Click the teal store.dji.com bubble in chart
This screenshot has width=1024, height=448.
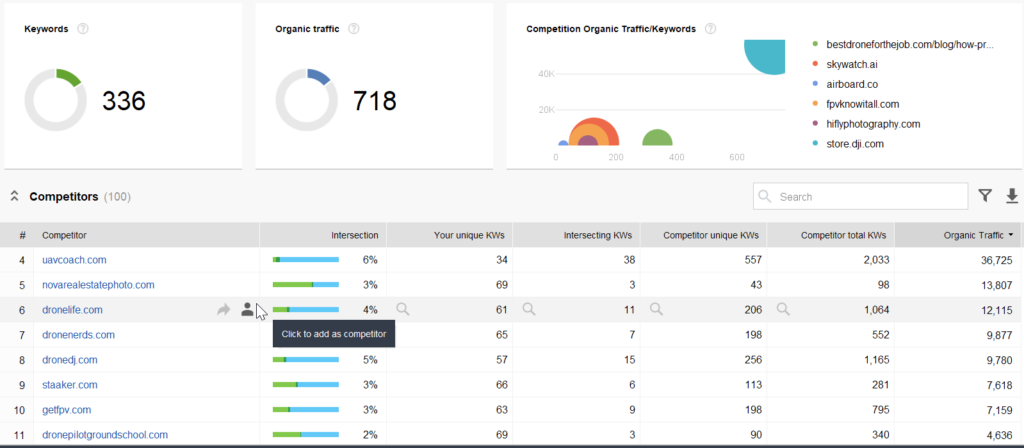click(766, 57)
